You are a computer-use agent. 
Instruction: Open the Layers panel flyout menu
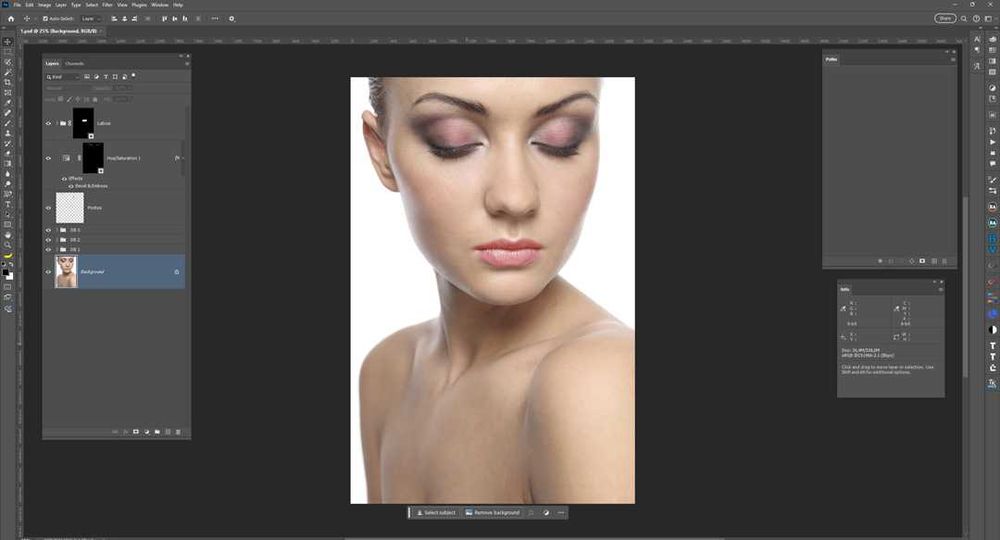click(187, 63)
